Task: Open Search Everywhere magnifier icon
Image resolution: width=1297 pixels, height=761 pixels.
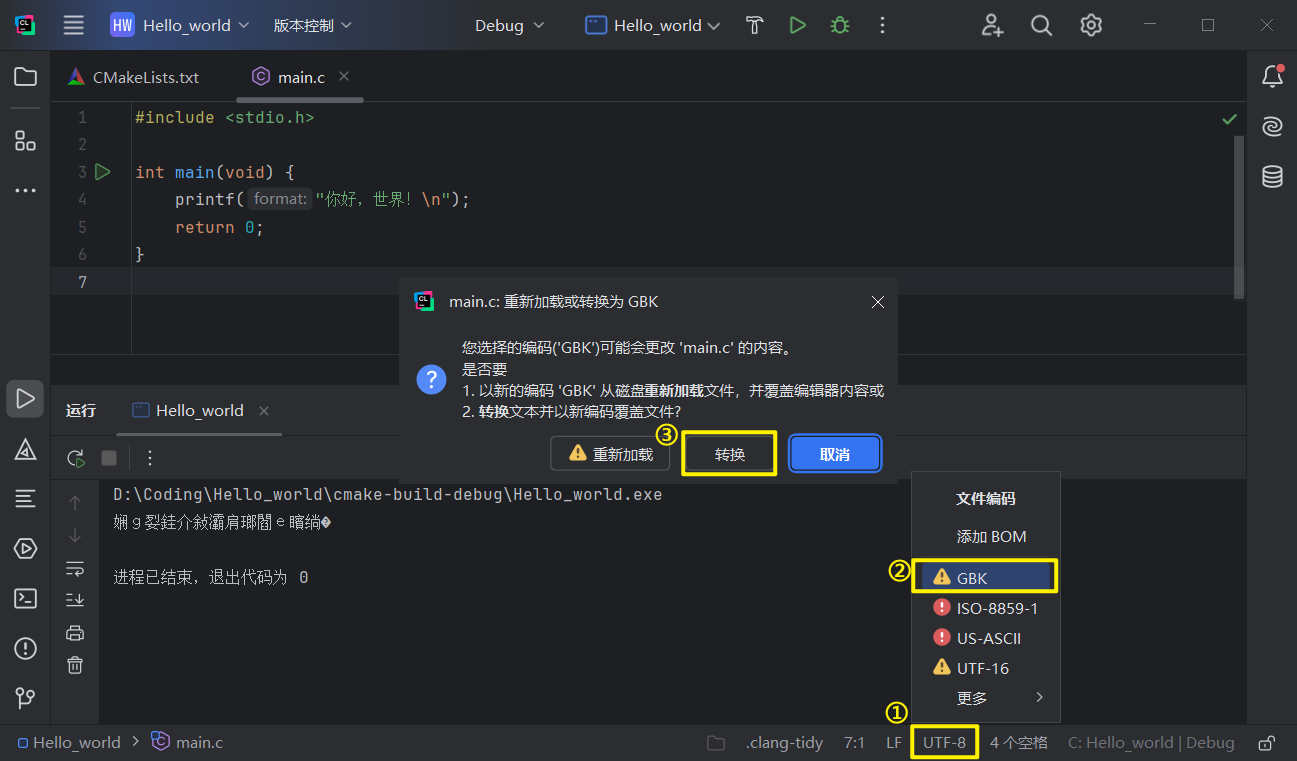Action: click(1041, 25)
